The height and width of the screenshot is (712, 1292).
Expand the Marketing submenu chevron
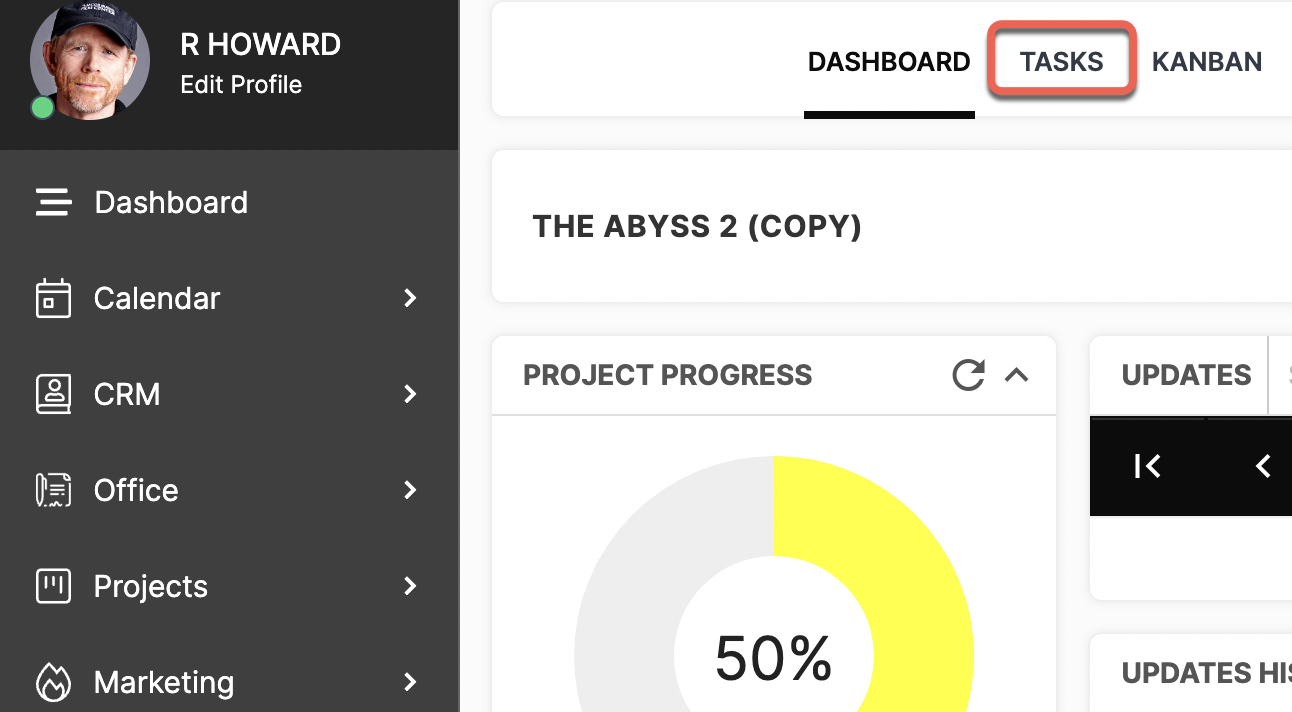[410, 682]
